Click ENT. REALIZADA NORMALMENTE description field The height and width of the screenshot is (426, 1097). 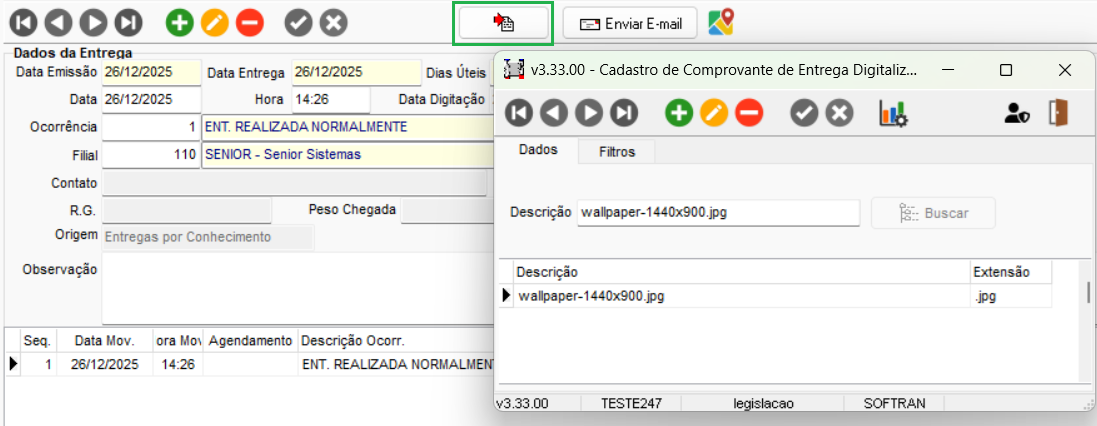348,127
